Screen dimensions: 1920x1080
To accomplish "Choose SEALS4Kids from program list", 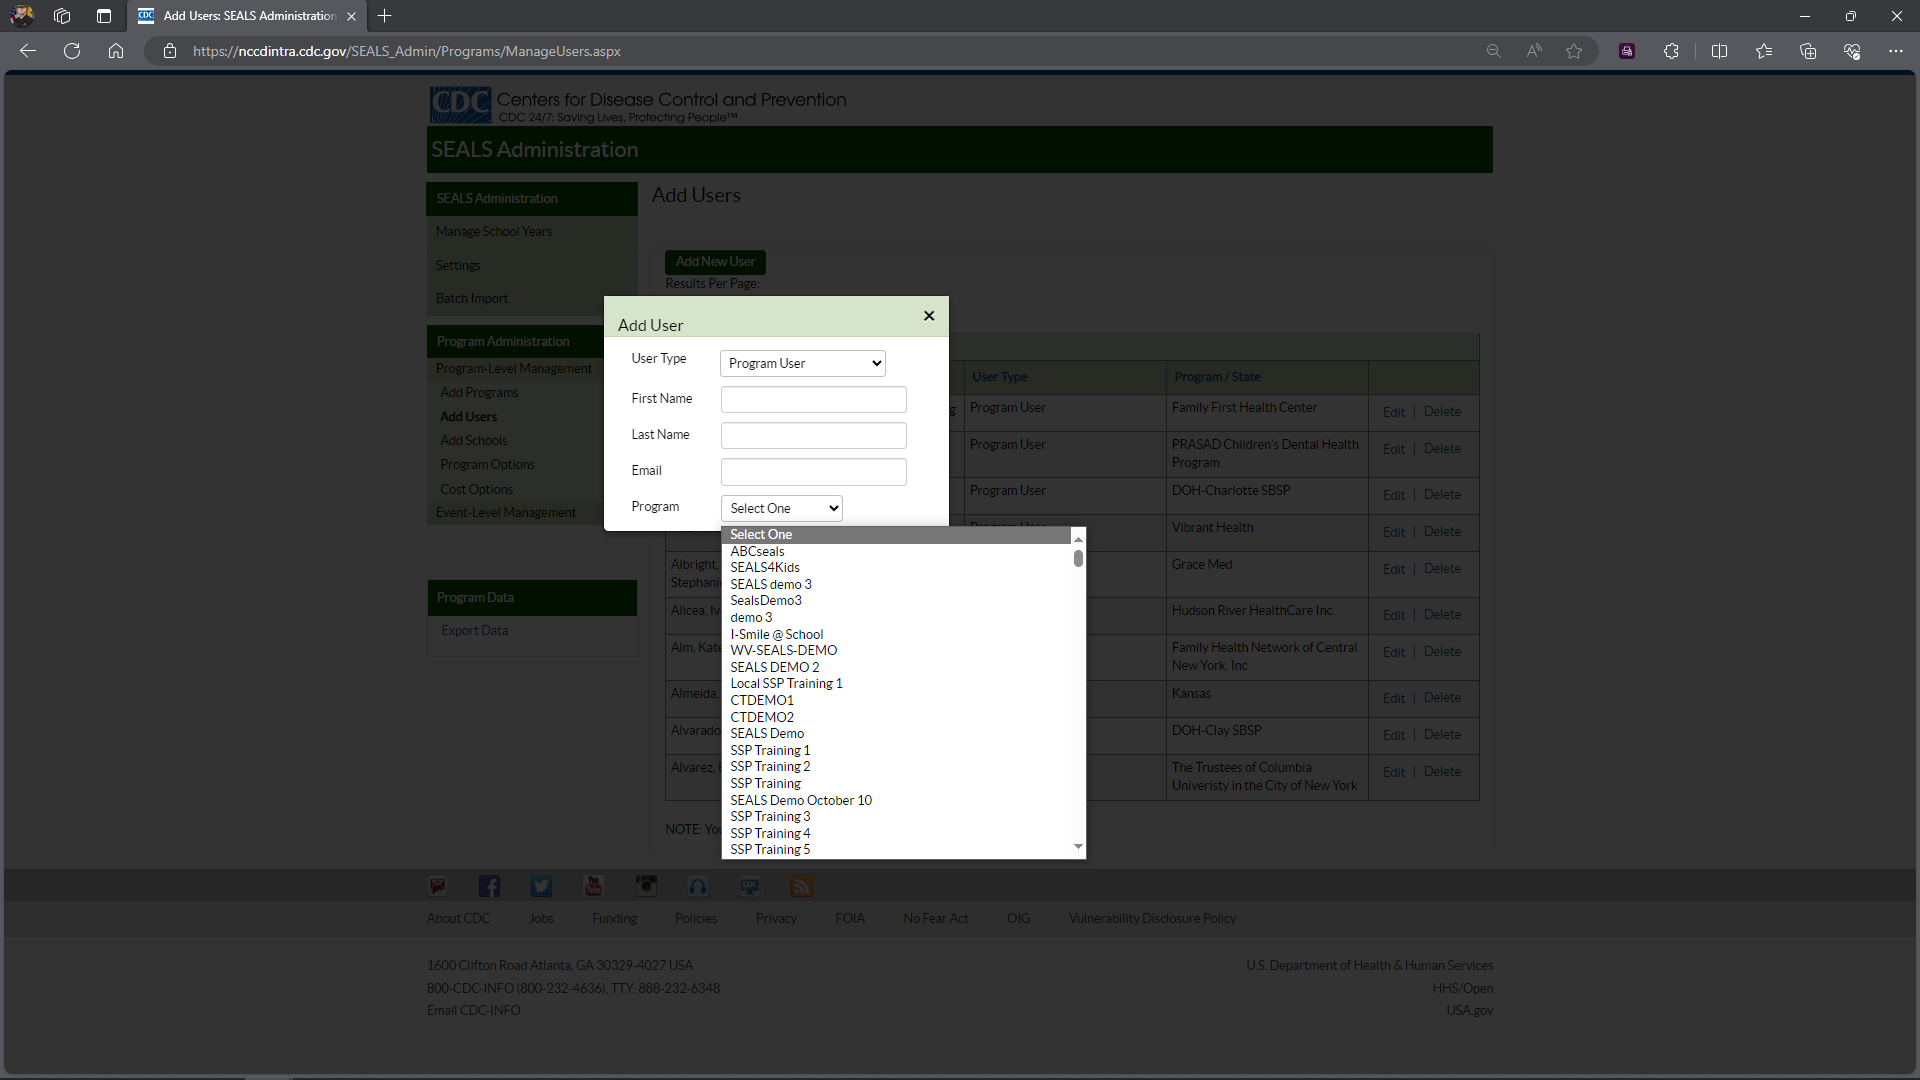I will click(x=765, y=568).
